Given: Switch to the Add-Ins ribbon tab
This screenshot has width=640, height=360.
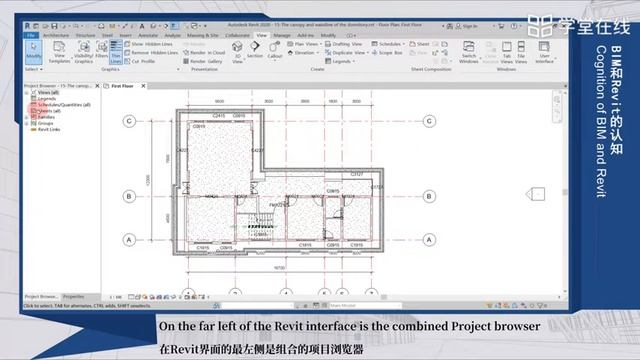Looking at the screenshot, I should pyautogui.click(x=305, y=36).
